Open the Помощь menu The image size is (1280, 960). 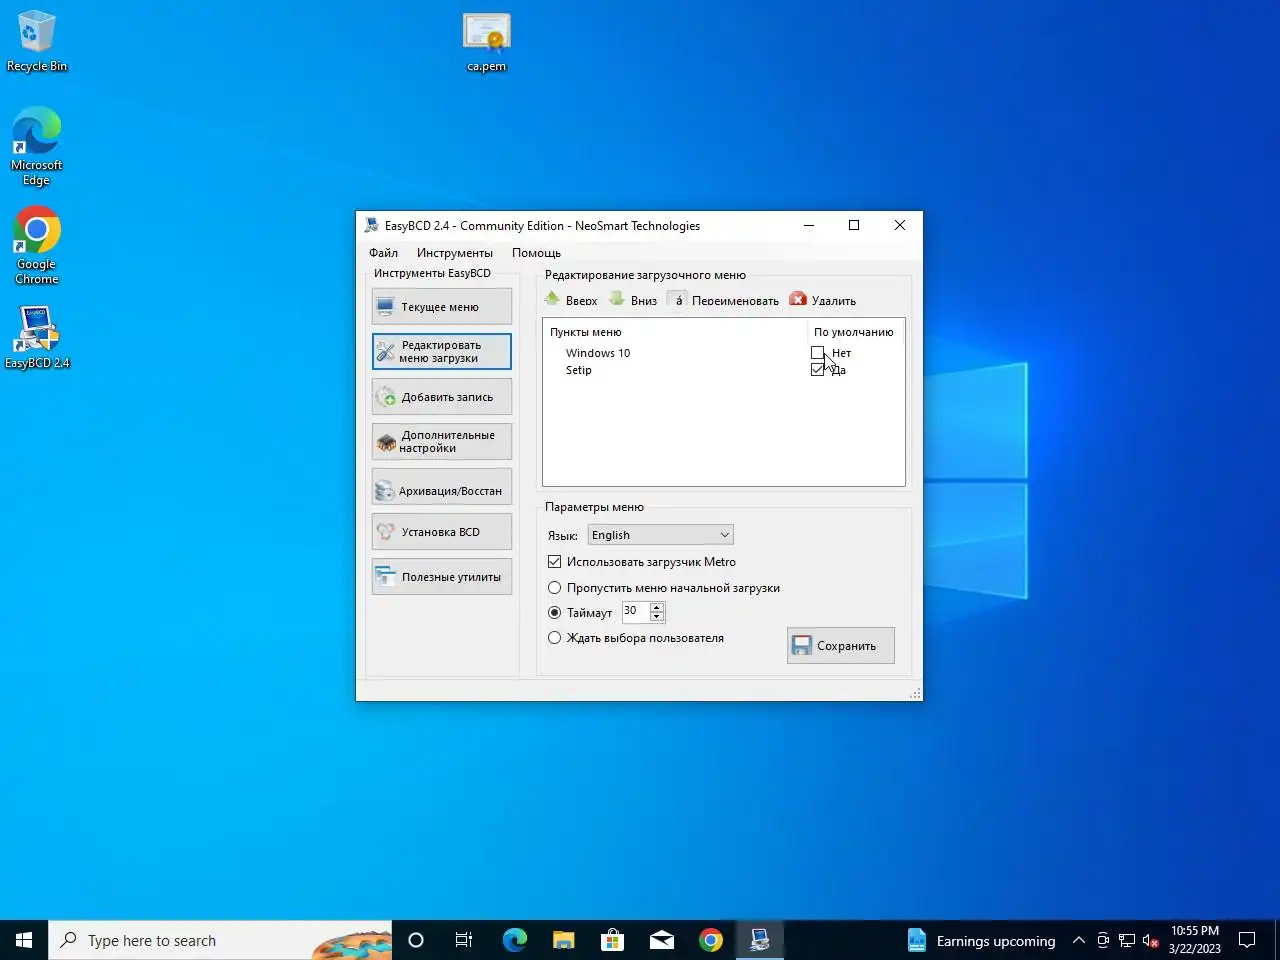coord(536,253)
